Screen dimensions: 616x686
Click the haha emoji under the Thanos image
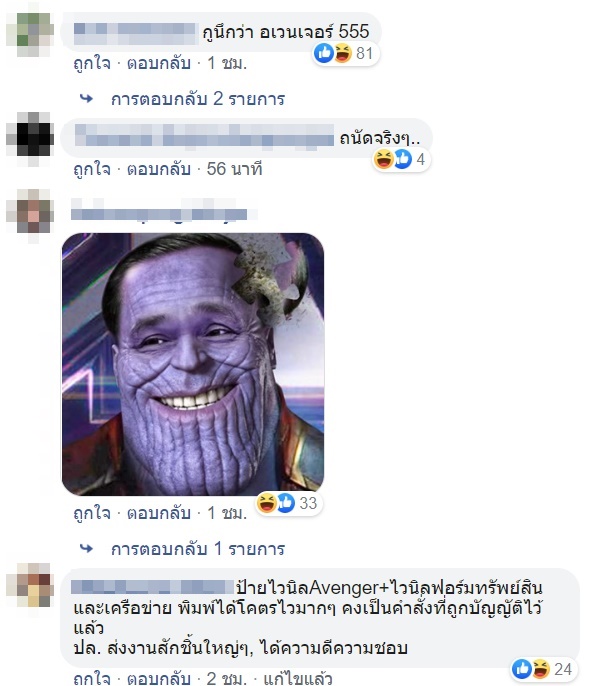coord(266,503)
